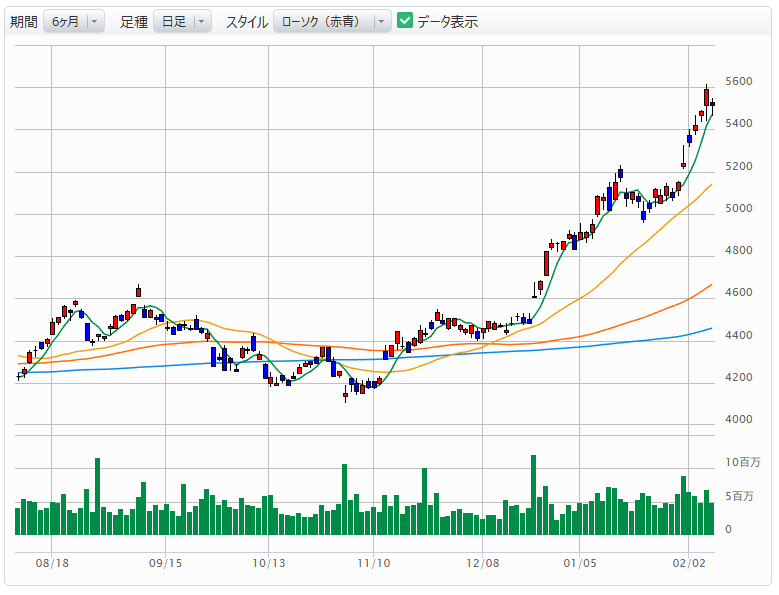Viewport: 779px width, 595px height.
Task: Click the 01/05 date on the time axis
Action: pyautogui.click(x=580, y=565)
